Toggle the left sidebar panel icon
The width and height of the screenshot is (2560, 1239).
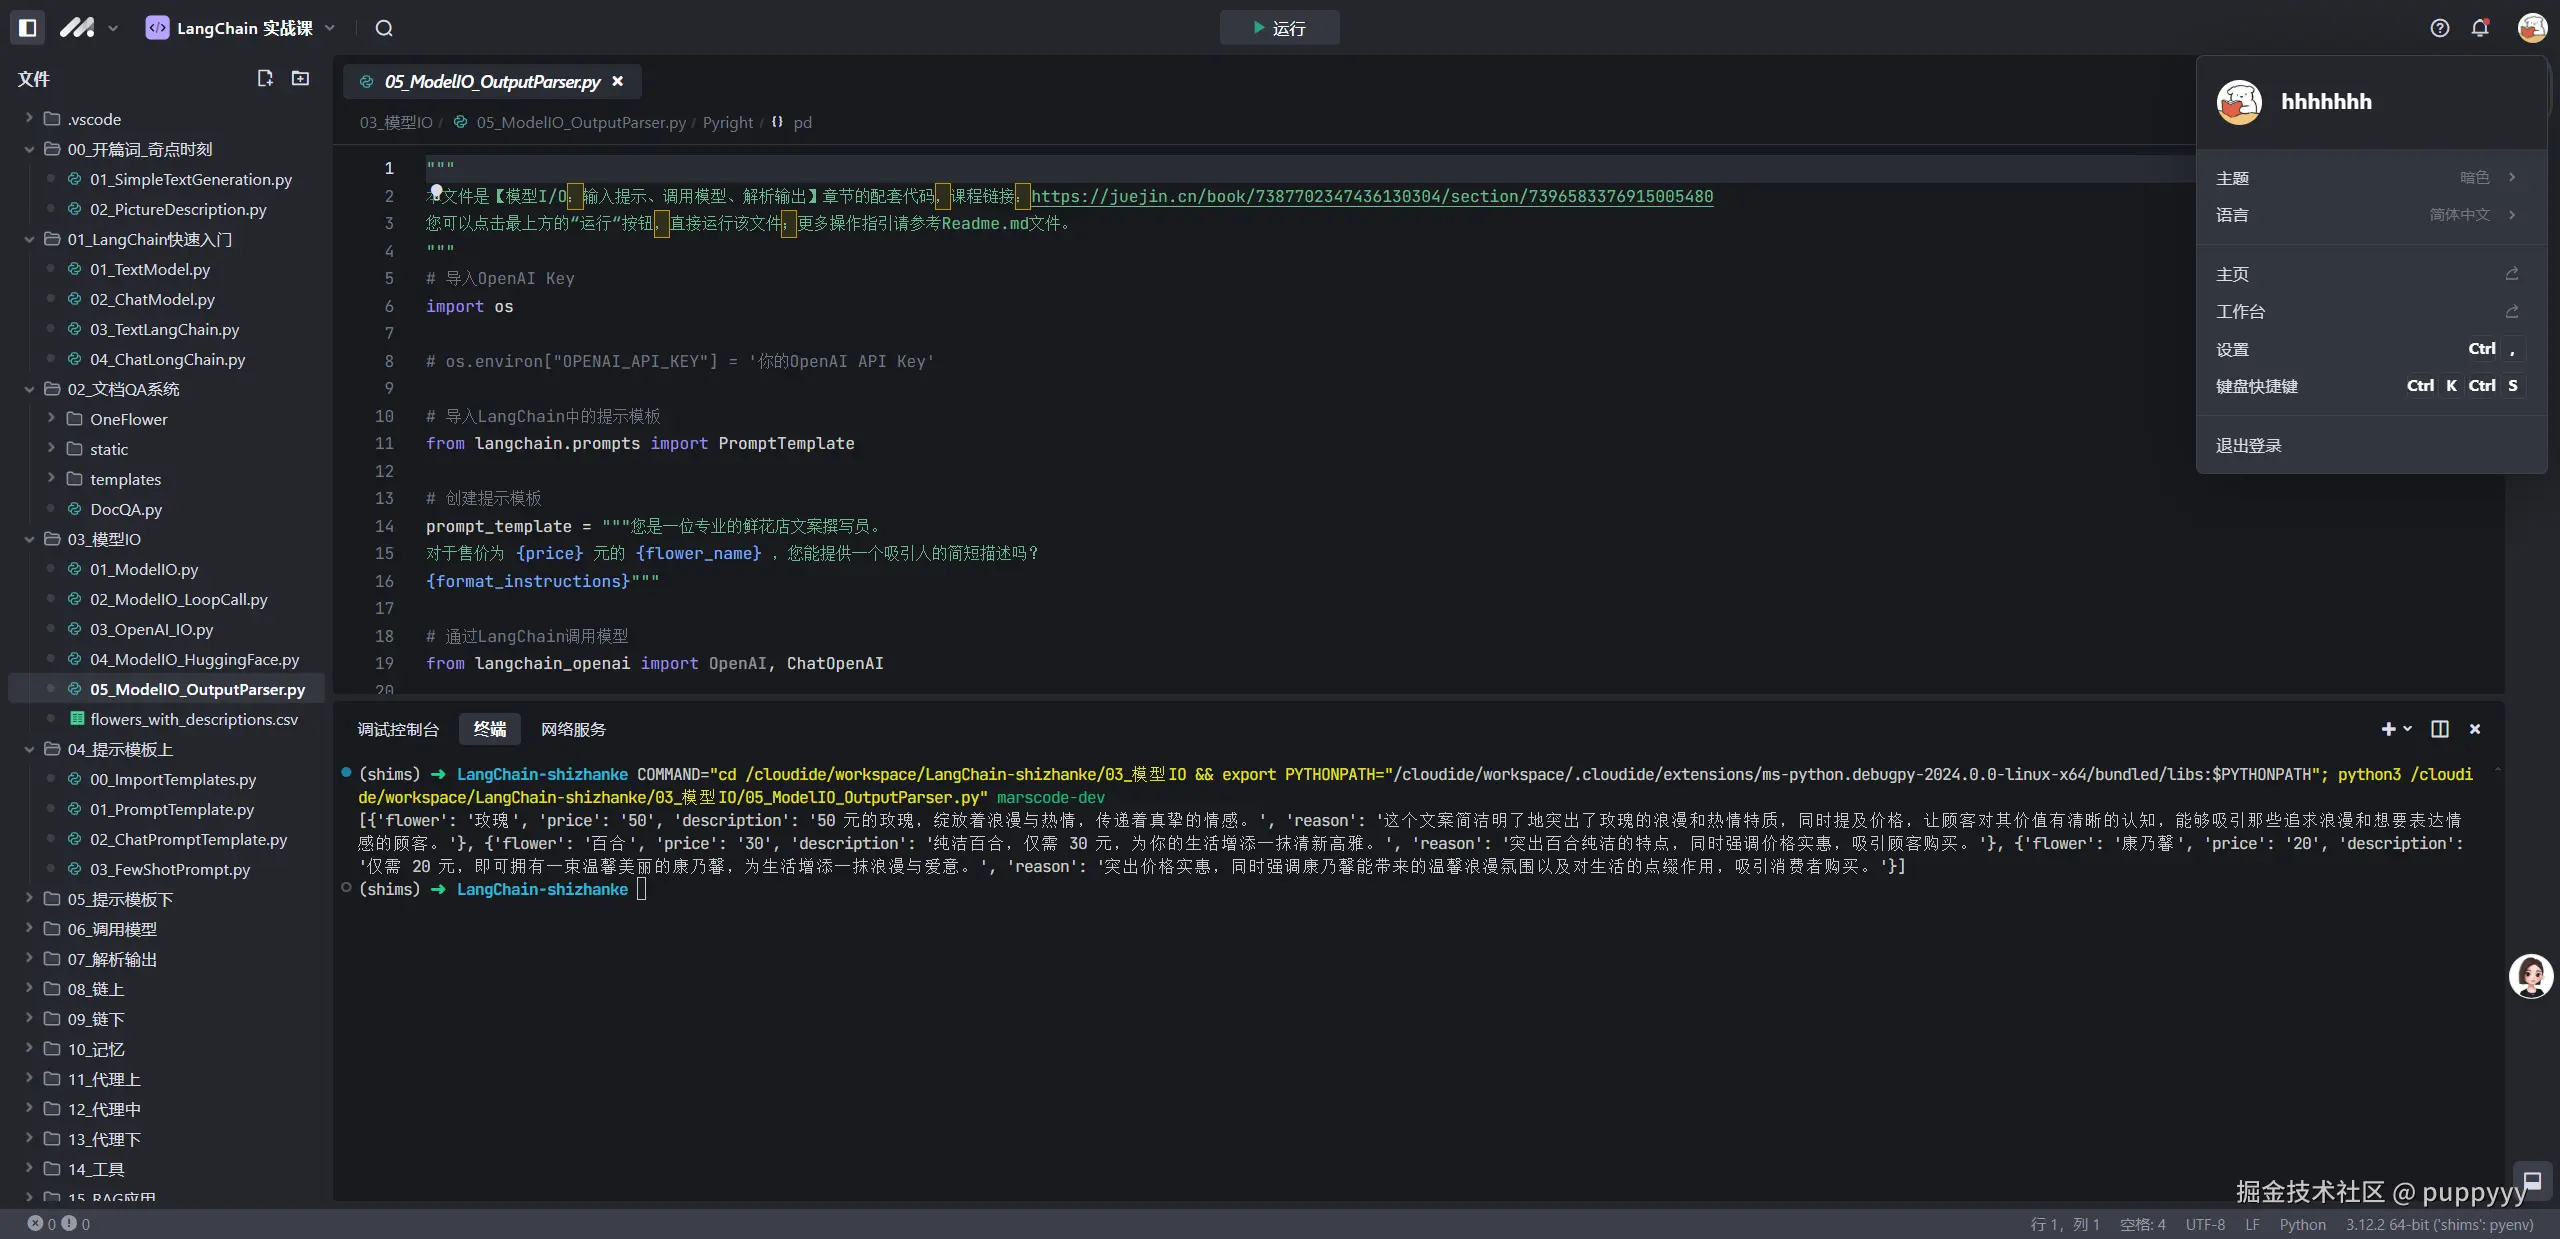point(28,28)
